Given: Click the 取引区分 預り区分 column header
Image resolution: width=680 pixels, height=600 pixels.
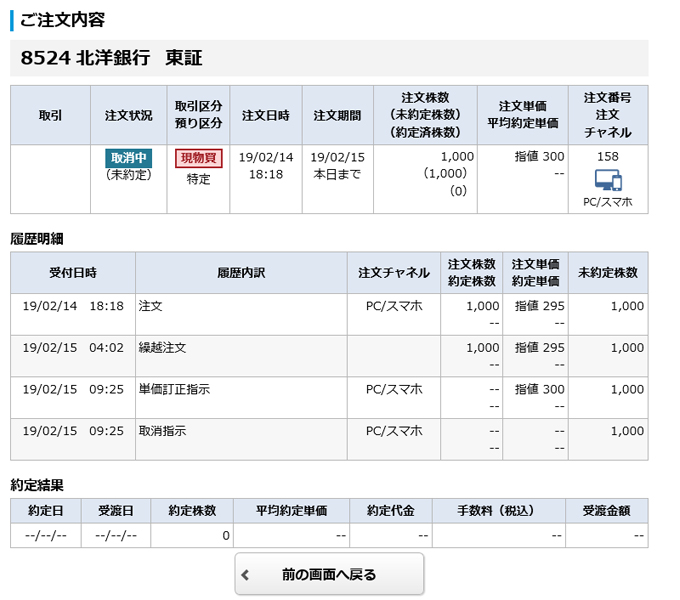Looking at the screenshot, I should click(x=199, y=114).
